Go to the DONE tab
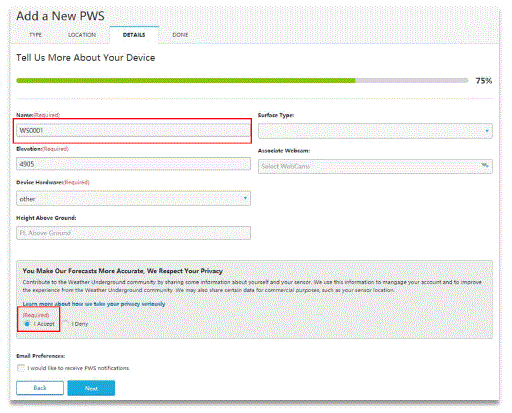512x413 pixels. tap(180, 35)
